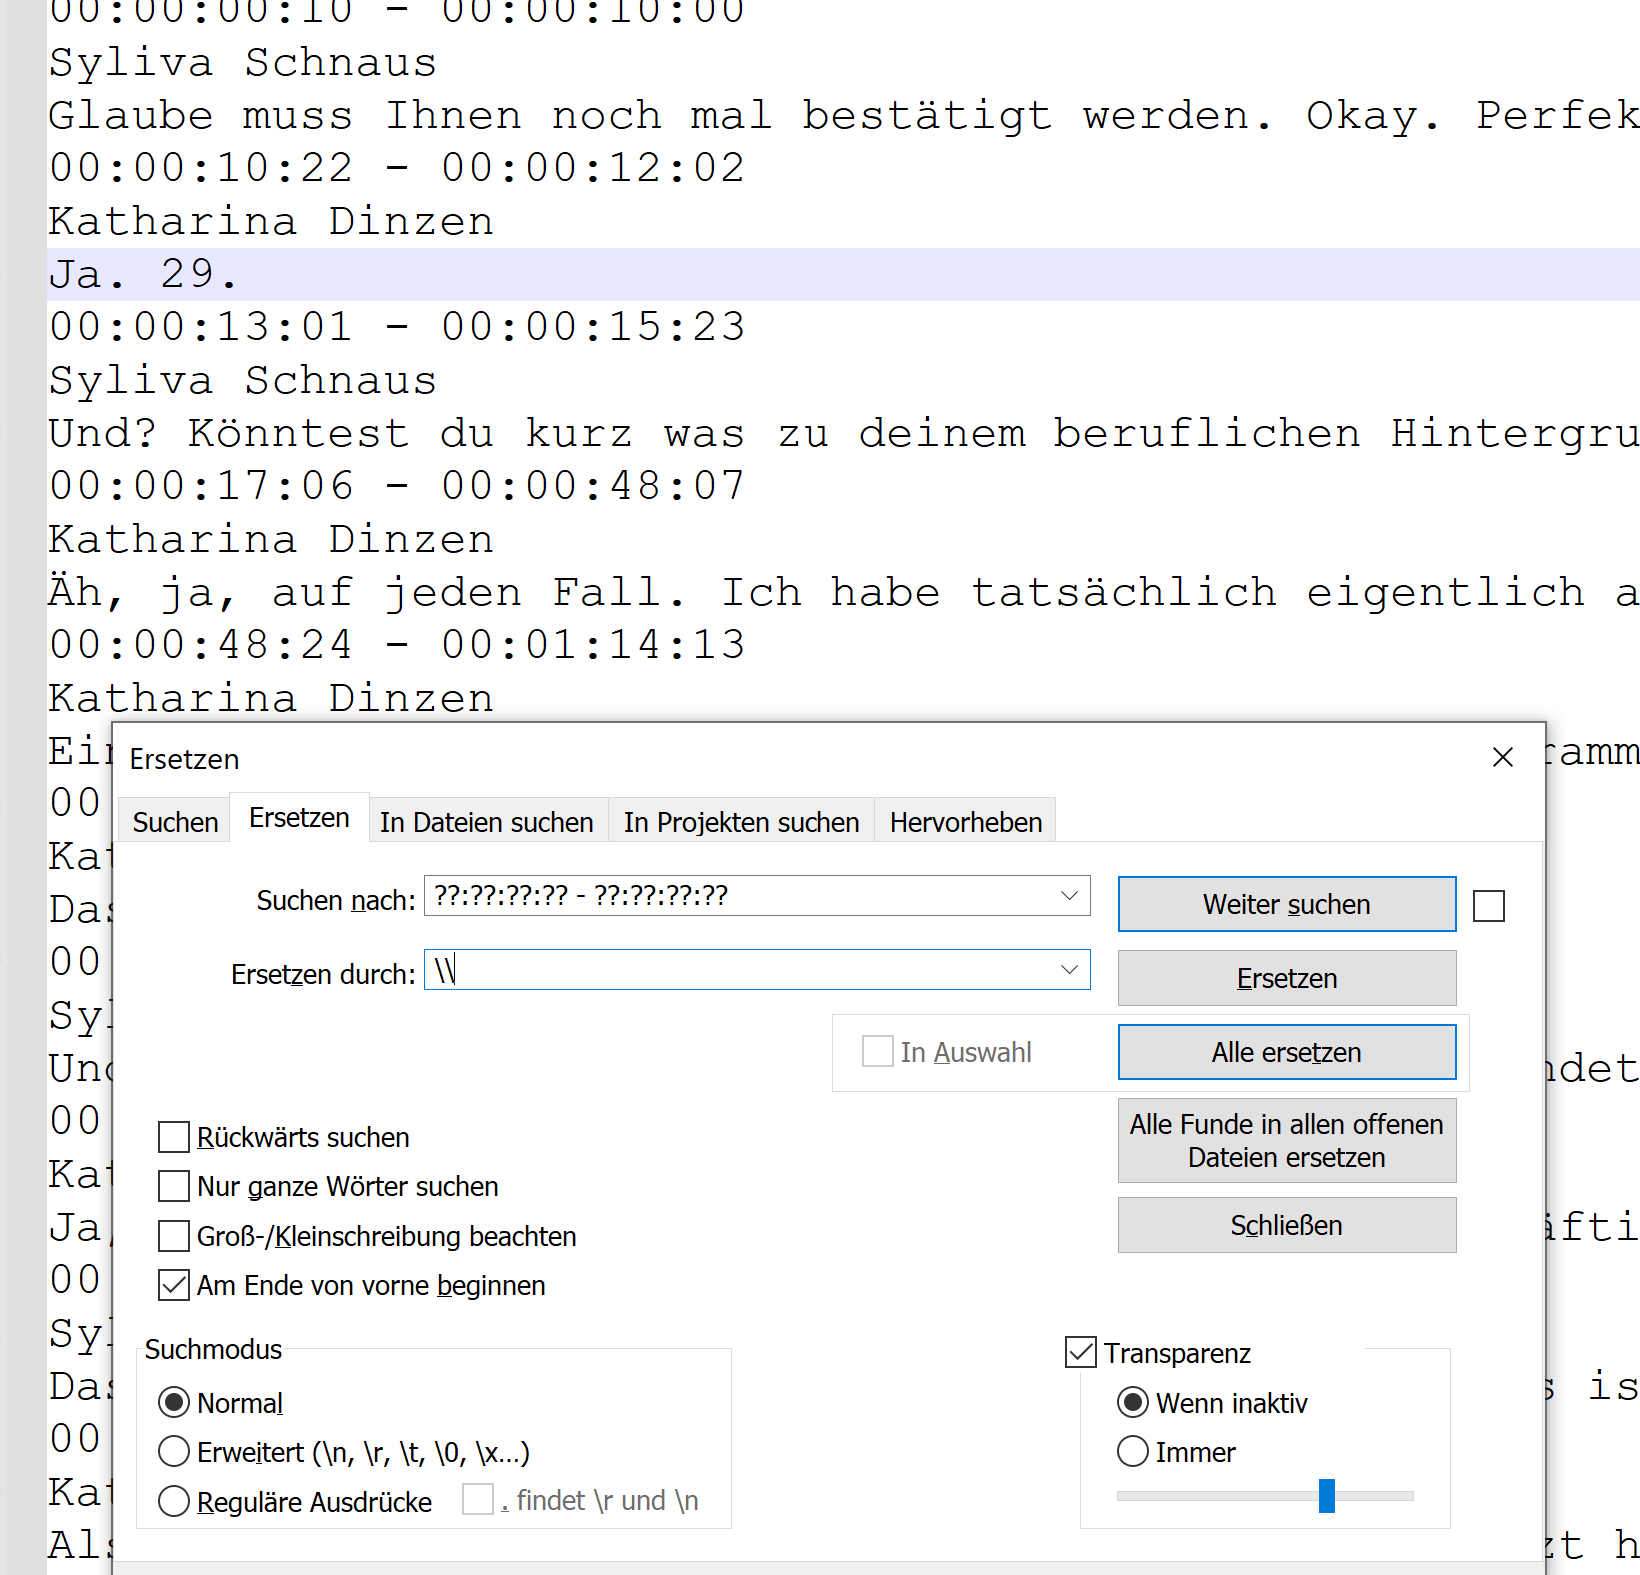This screenshot has width=1640, height=1575.
Task: Expand the Suchen nach dropdown history
Action: 1069,896
